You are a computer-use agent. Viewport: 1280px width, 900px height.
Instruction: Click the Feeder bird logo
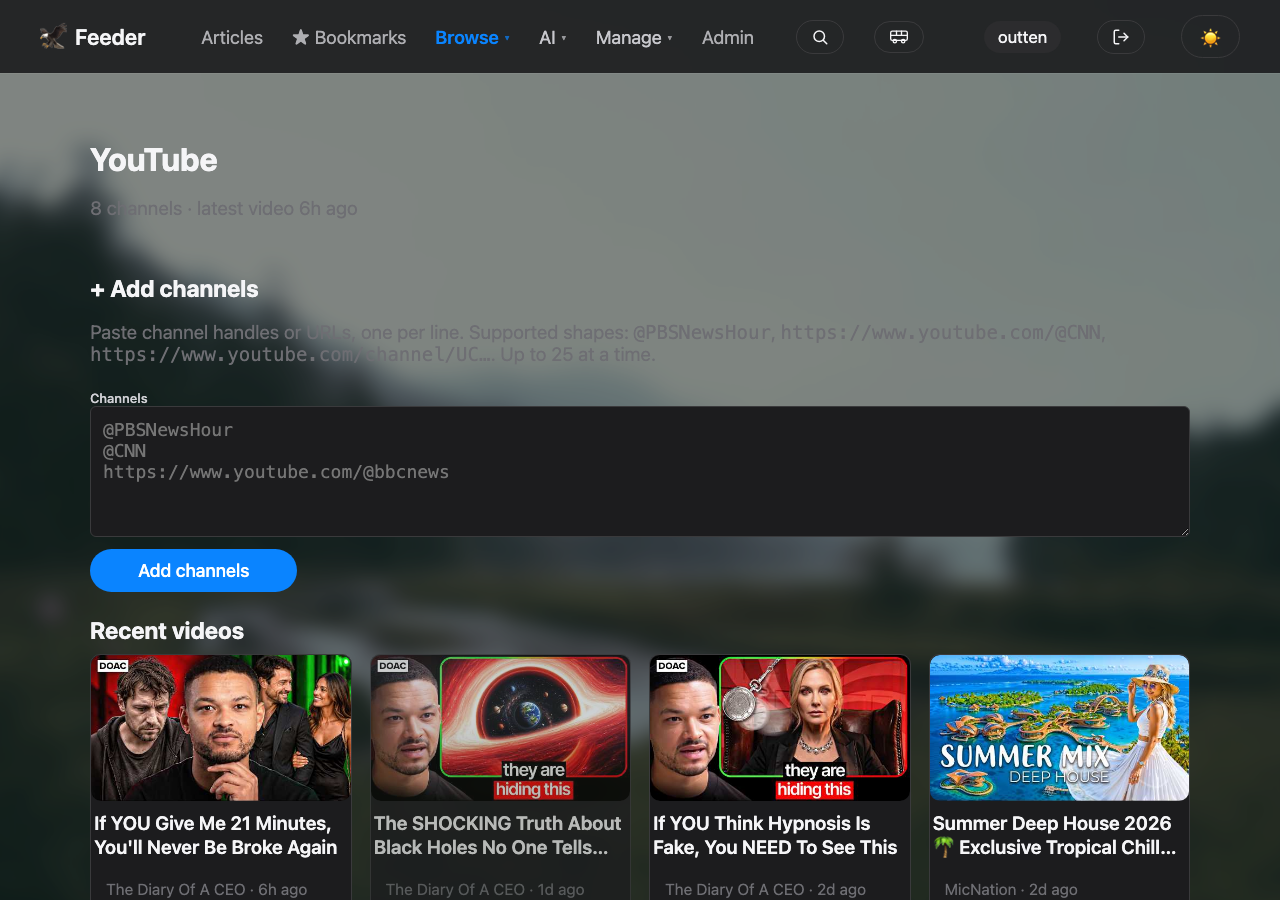pyautogui.click(x=53, y=37)
